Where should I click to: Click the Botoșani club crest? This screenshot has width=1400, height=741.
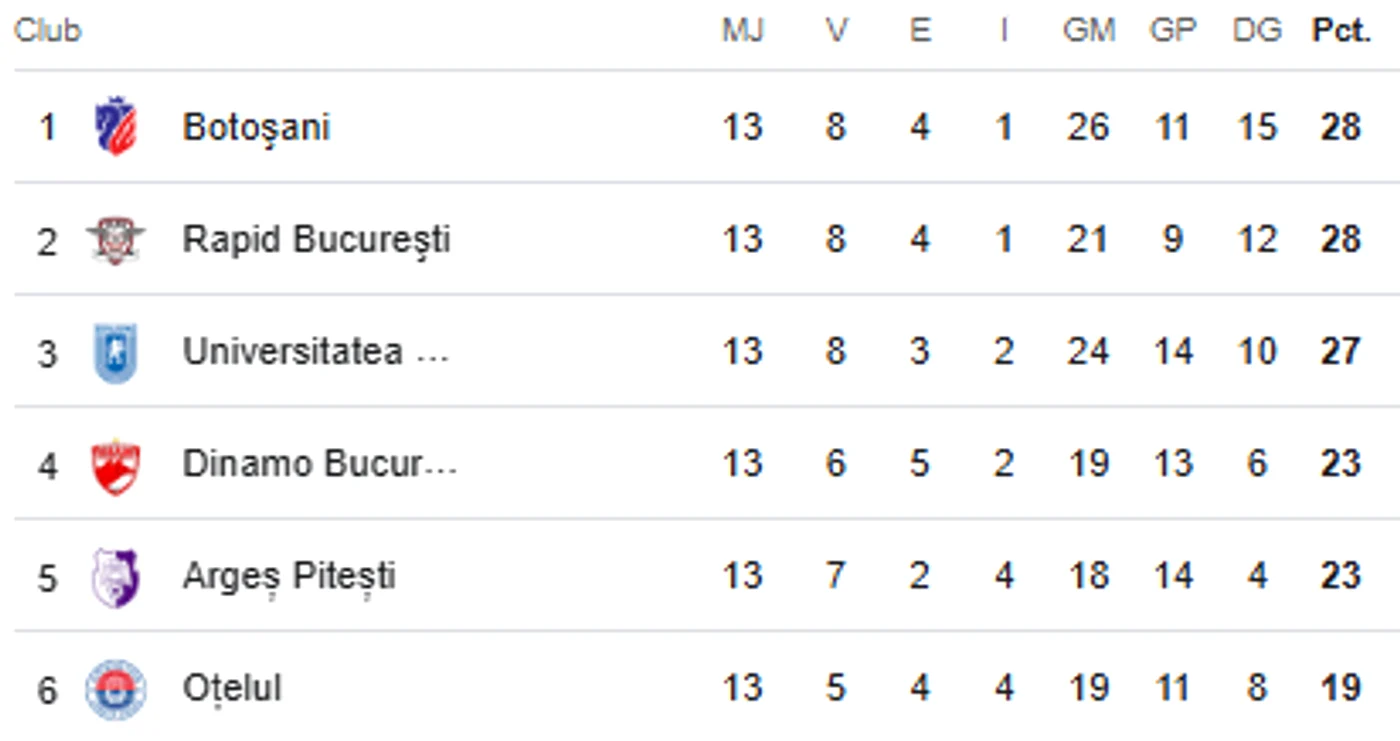pyautogui.click(x=116, y=127)
